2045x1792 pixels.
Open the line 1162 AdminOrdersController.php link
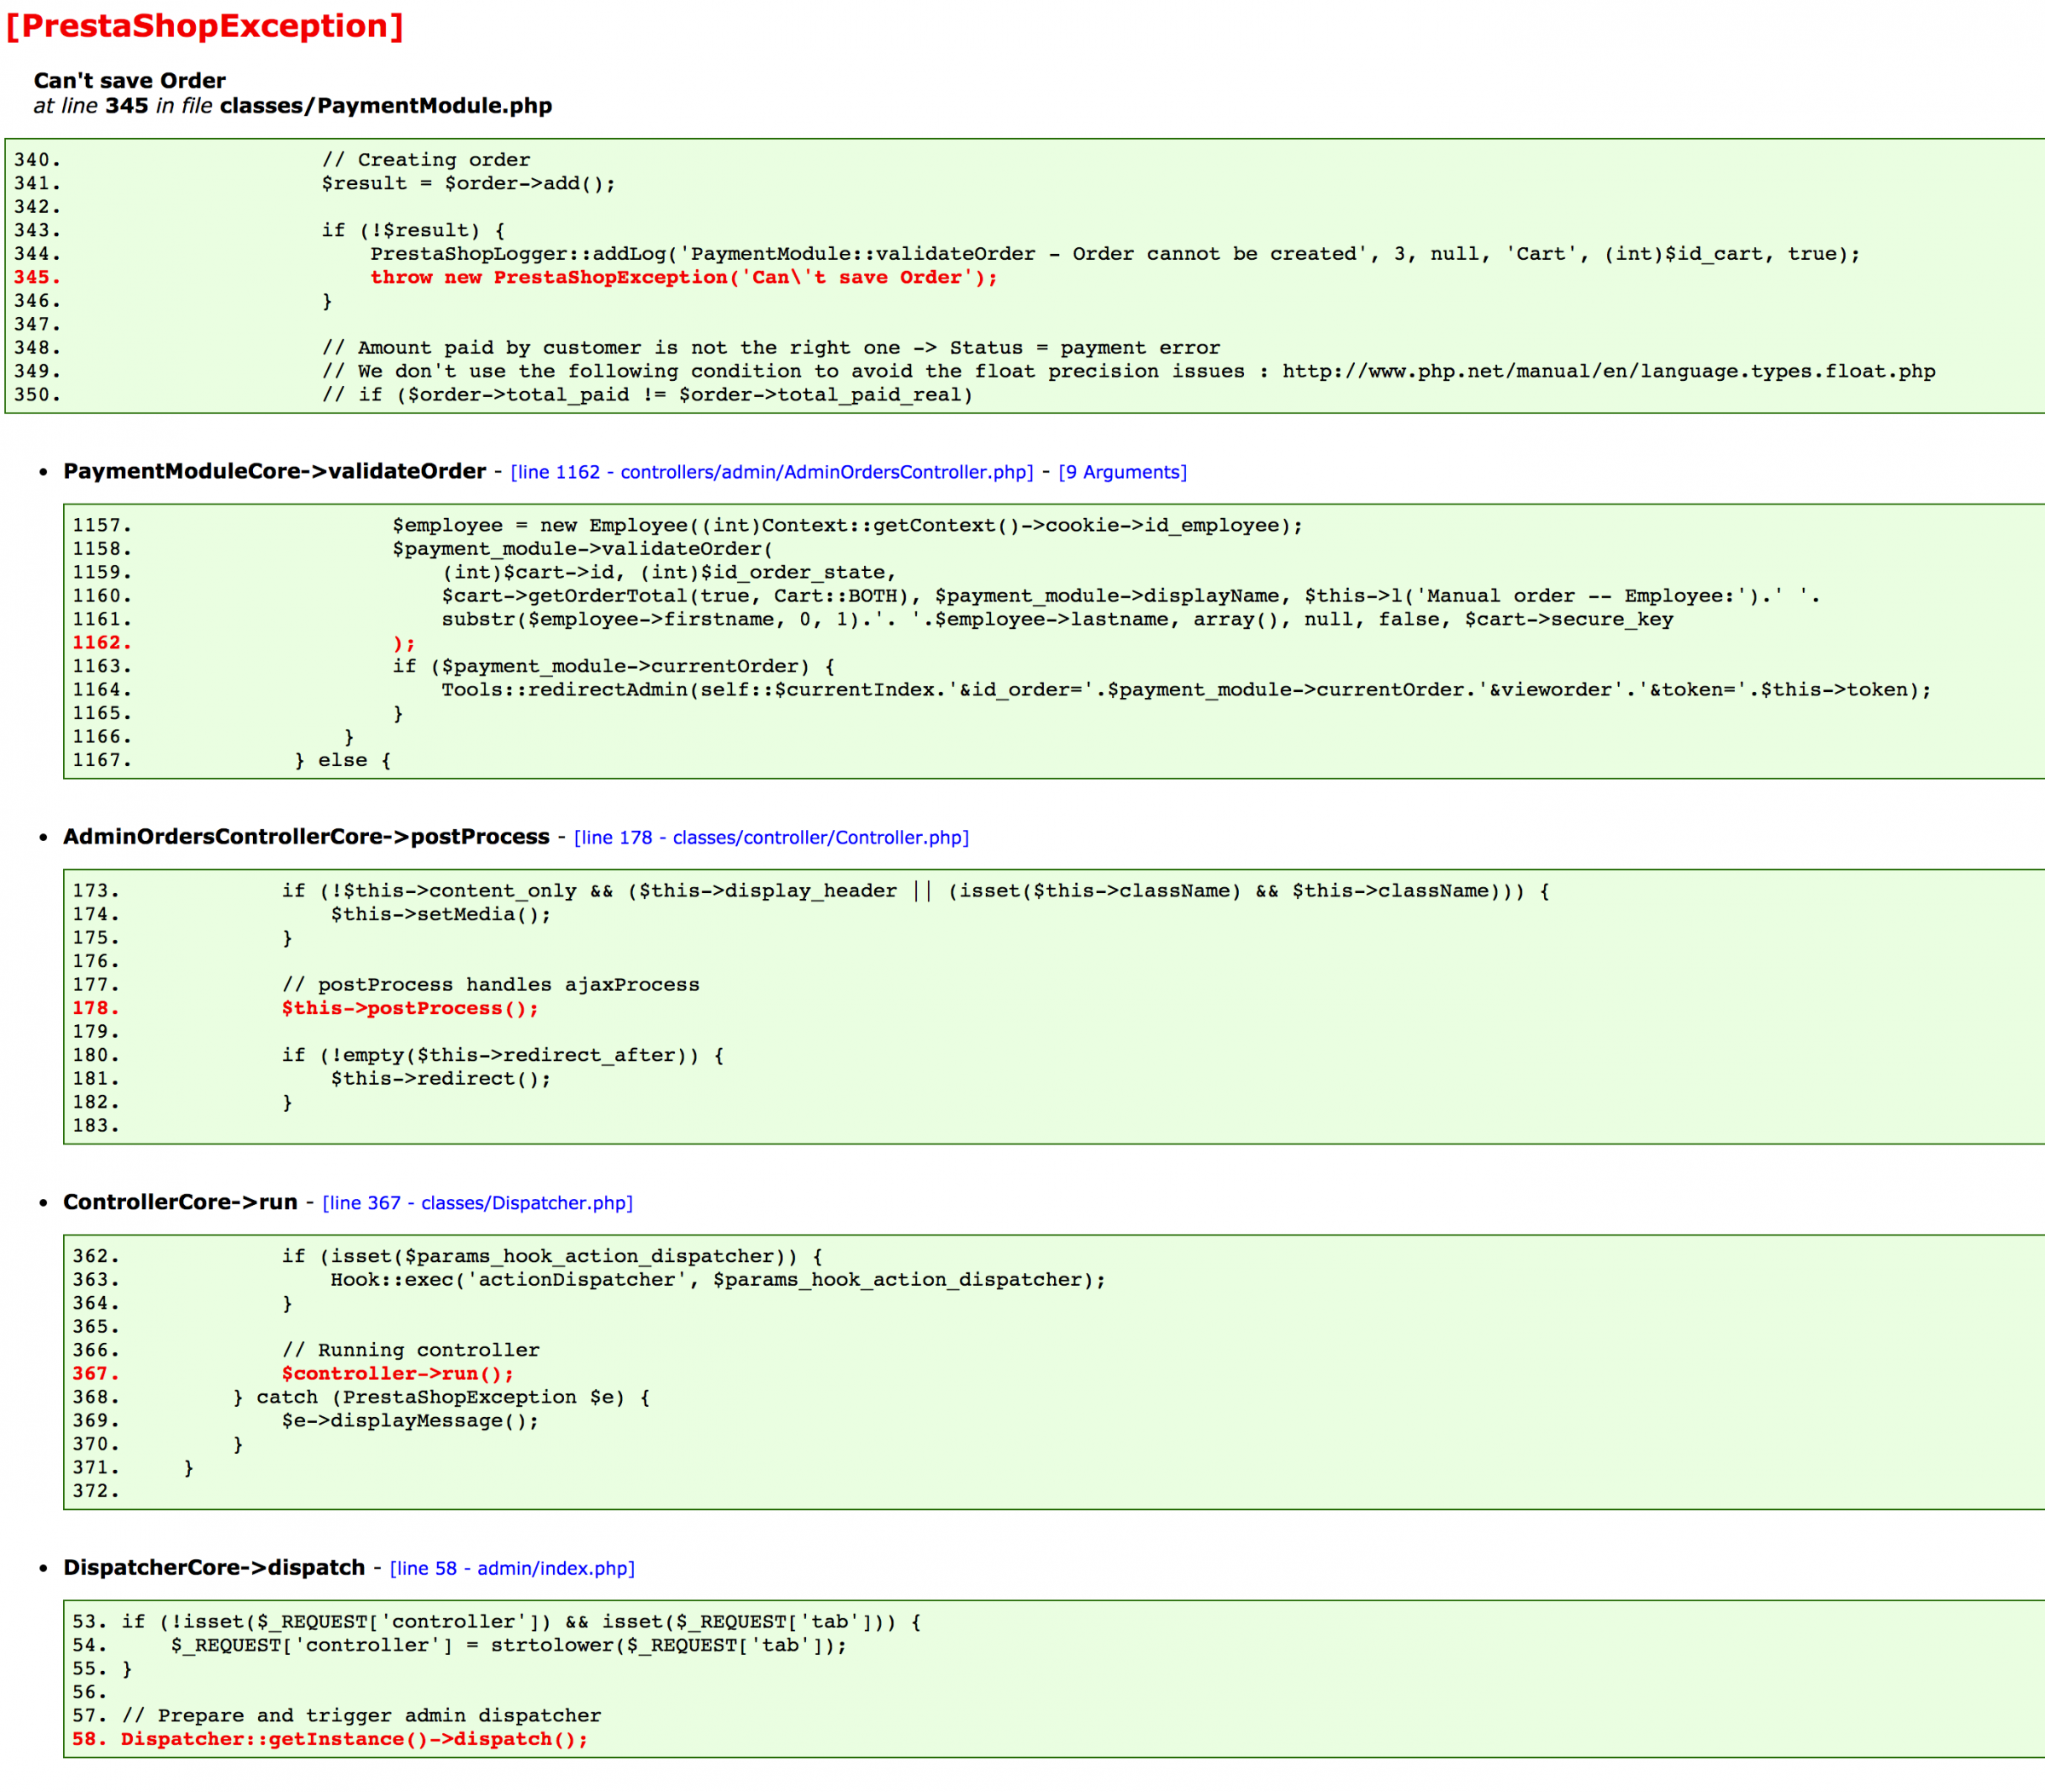click(x=771, y=472)
